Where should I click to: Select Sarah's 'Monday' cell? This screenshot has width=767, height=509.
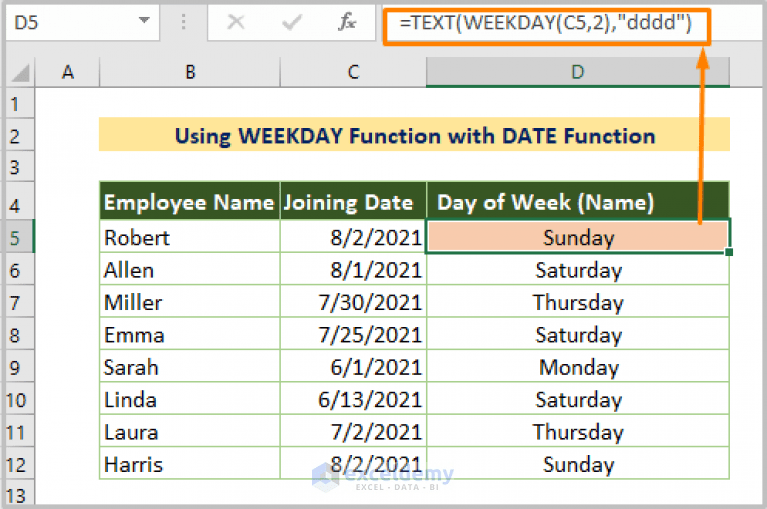pyautogui.click(x=578, y=367)
